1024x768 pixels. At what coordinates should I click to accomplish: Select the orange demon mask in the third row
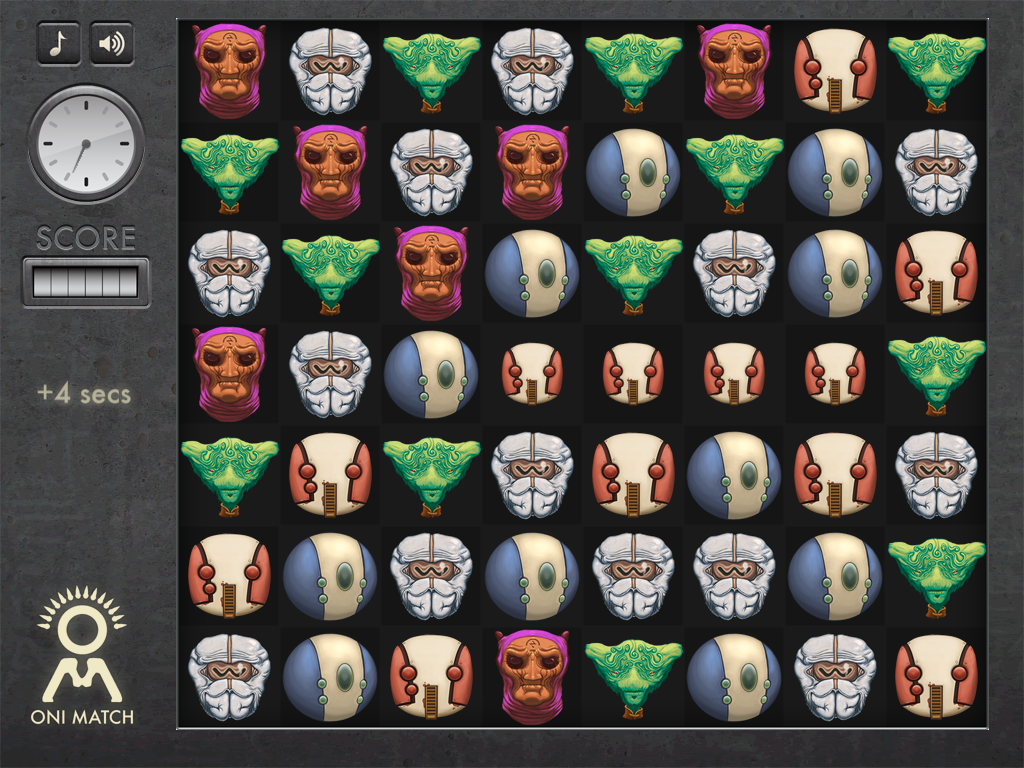click(431, 273)
